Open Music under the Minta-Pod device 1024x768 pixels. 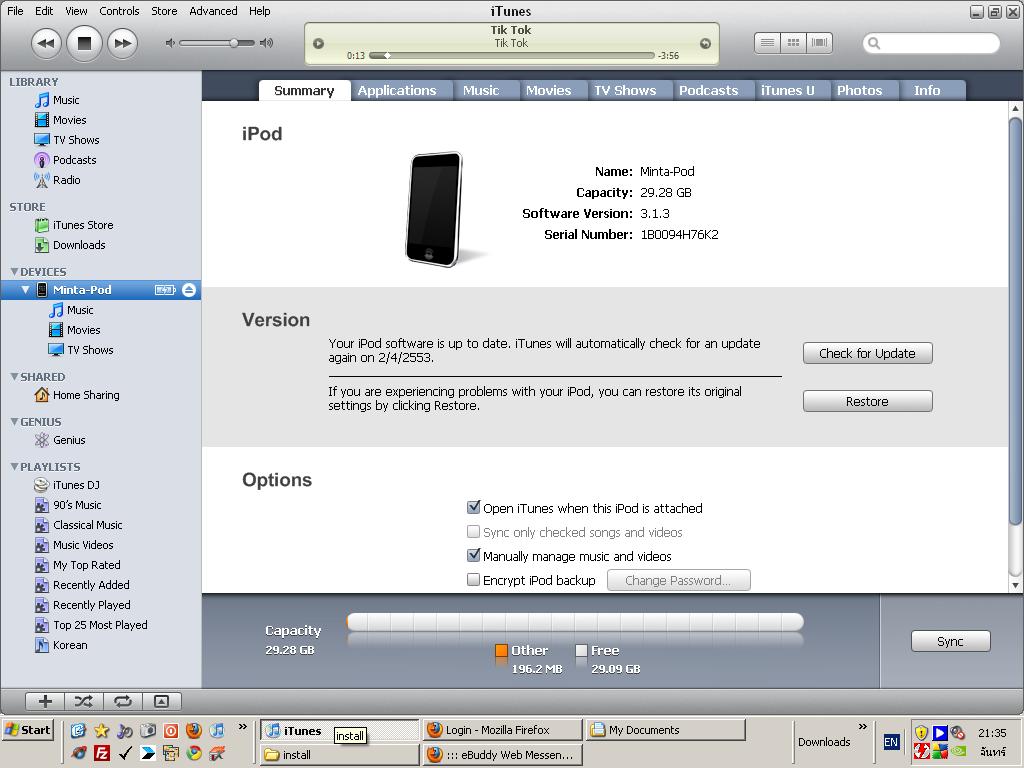pyautogui.click(x=80, y=310)
